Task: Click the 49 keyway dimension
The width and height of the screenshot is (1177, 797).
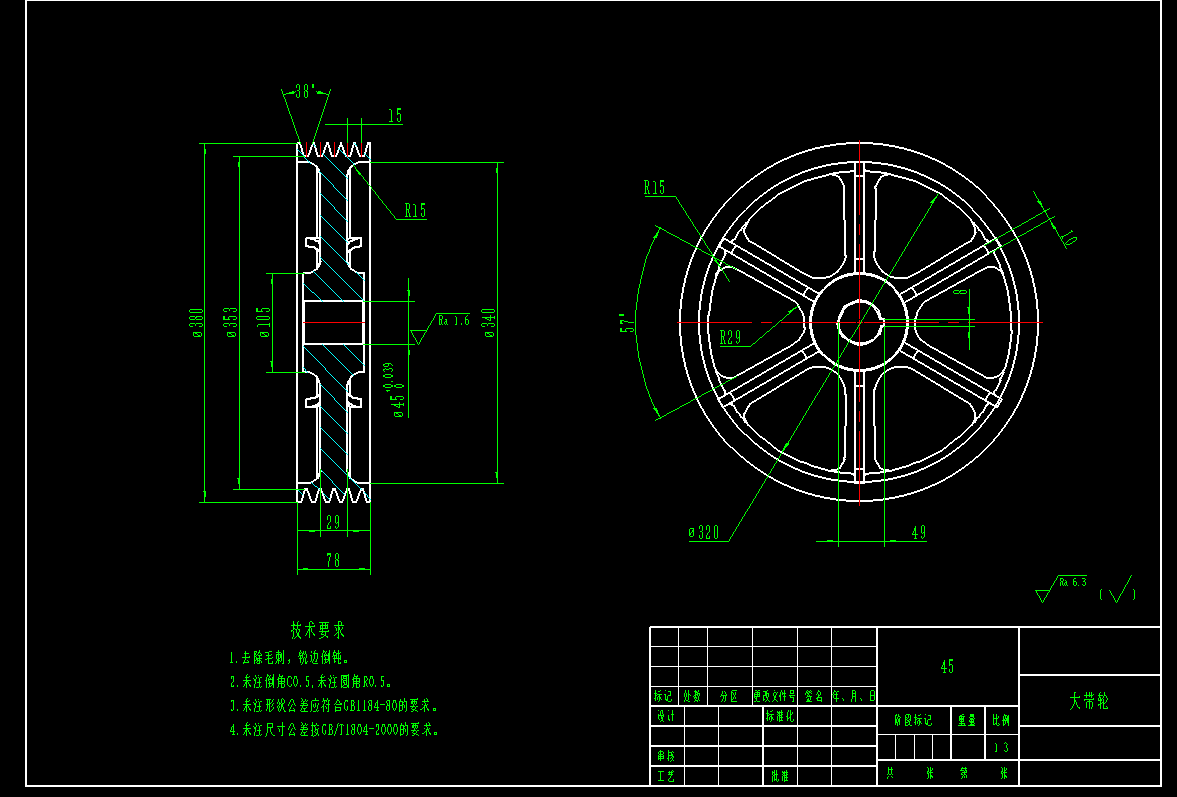Action: [919, 532]
